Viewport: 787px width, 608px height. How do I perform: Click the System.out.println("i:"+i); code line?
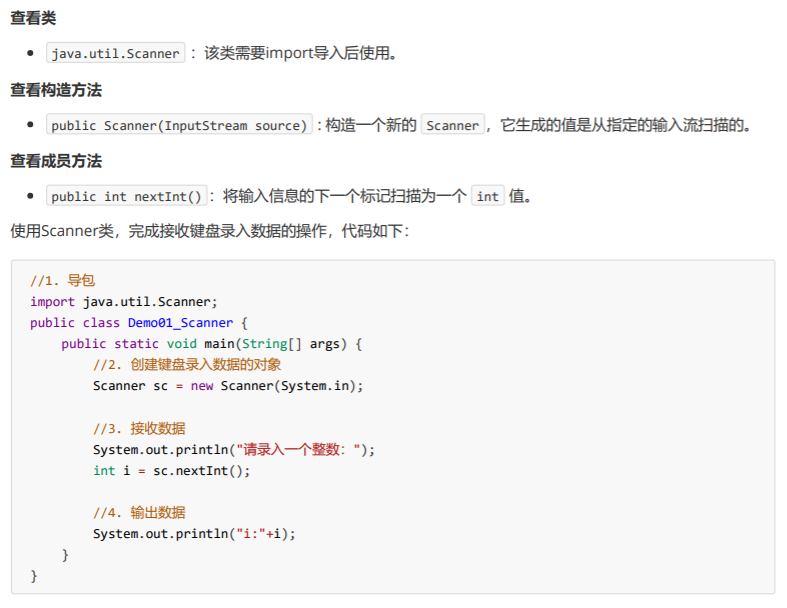[195, 533]
